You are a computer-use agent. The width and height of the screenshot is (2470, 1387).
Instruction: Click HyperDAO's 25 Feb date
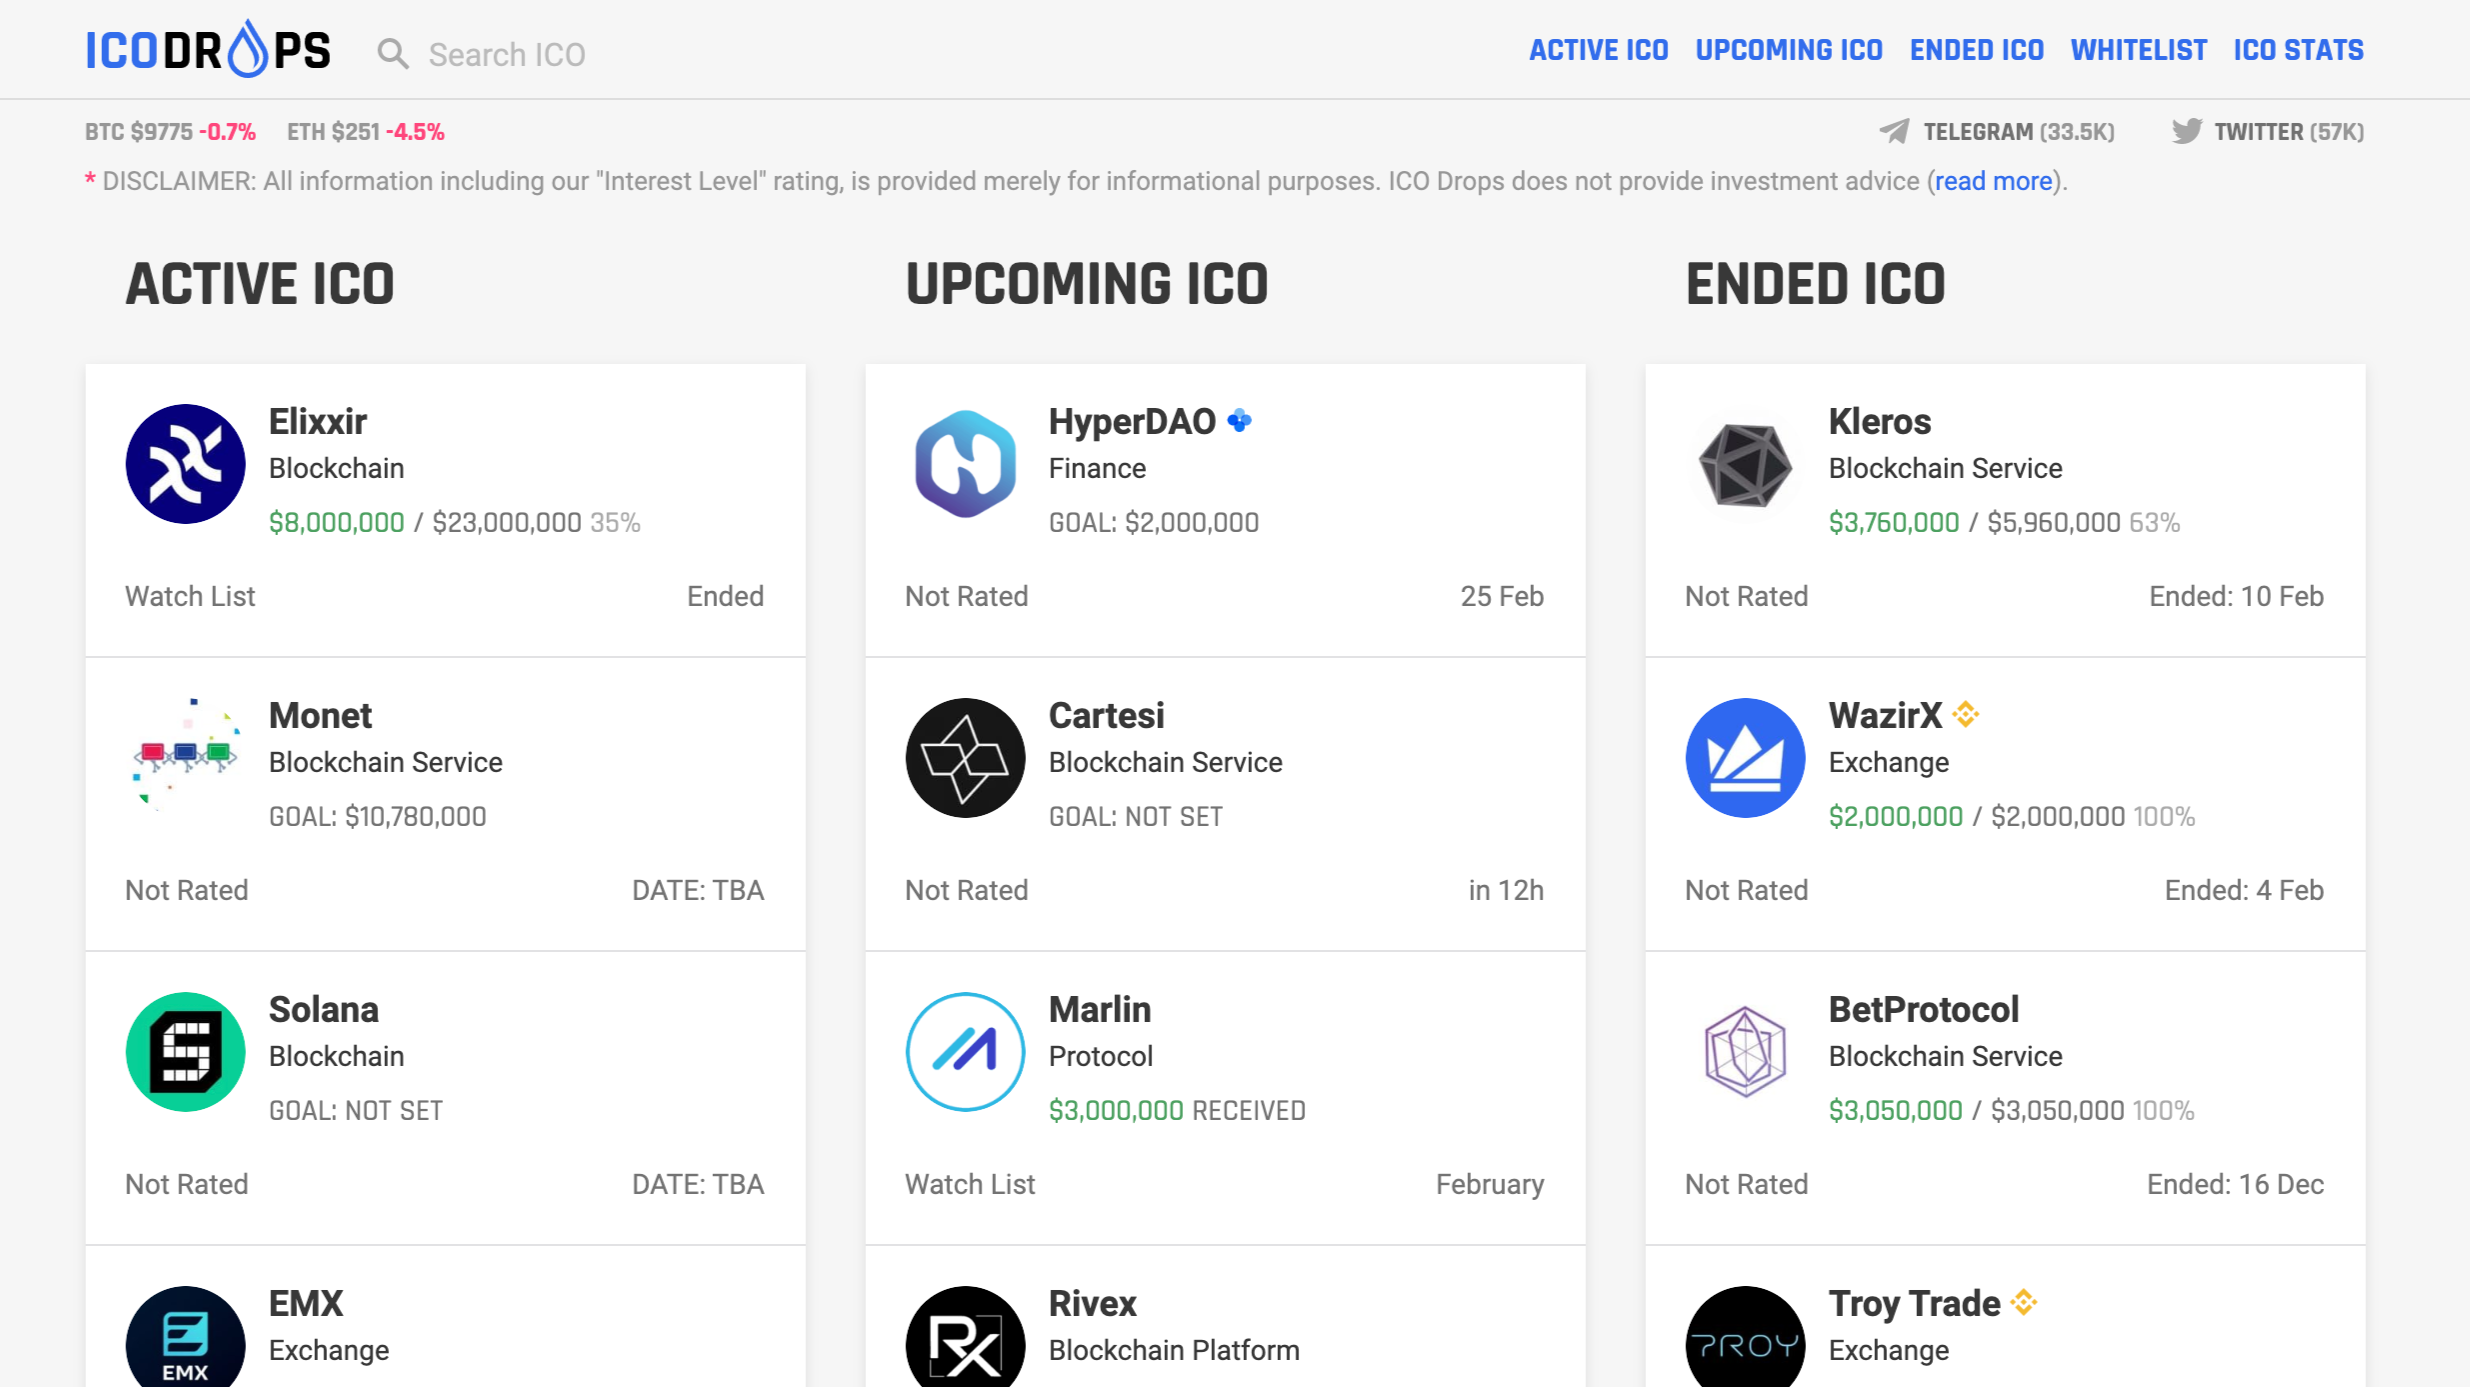point(1502,597)
